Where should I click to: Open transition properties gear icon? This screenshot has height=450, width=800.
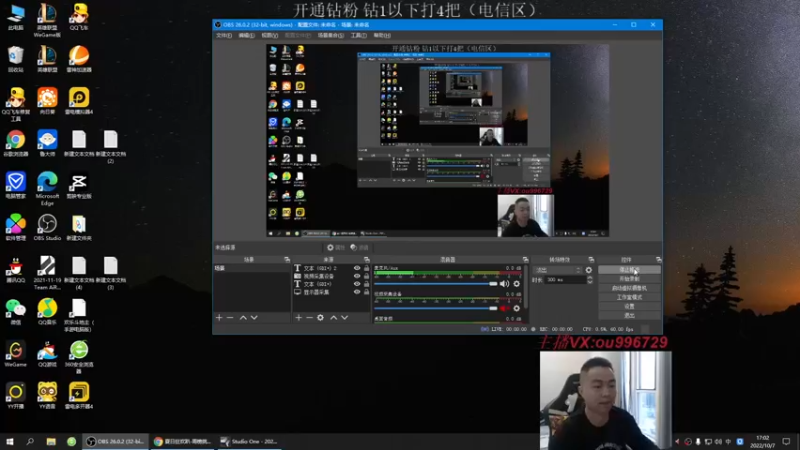coord(589,270)
